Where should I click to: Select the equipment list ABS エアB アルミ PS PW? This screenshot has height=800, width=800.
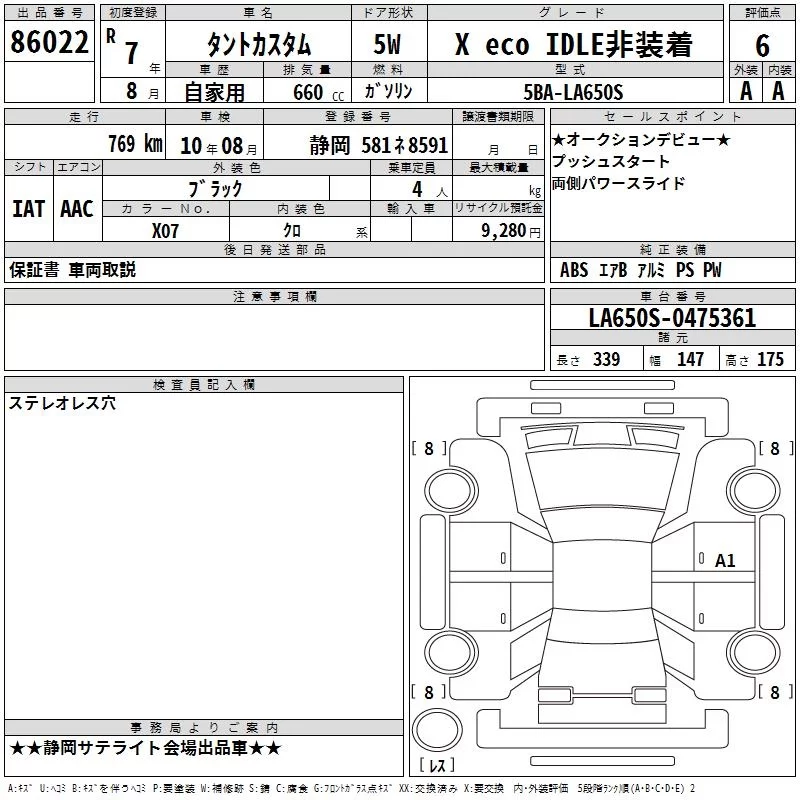(x=640, y=270)
